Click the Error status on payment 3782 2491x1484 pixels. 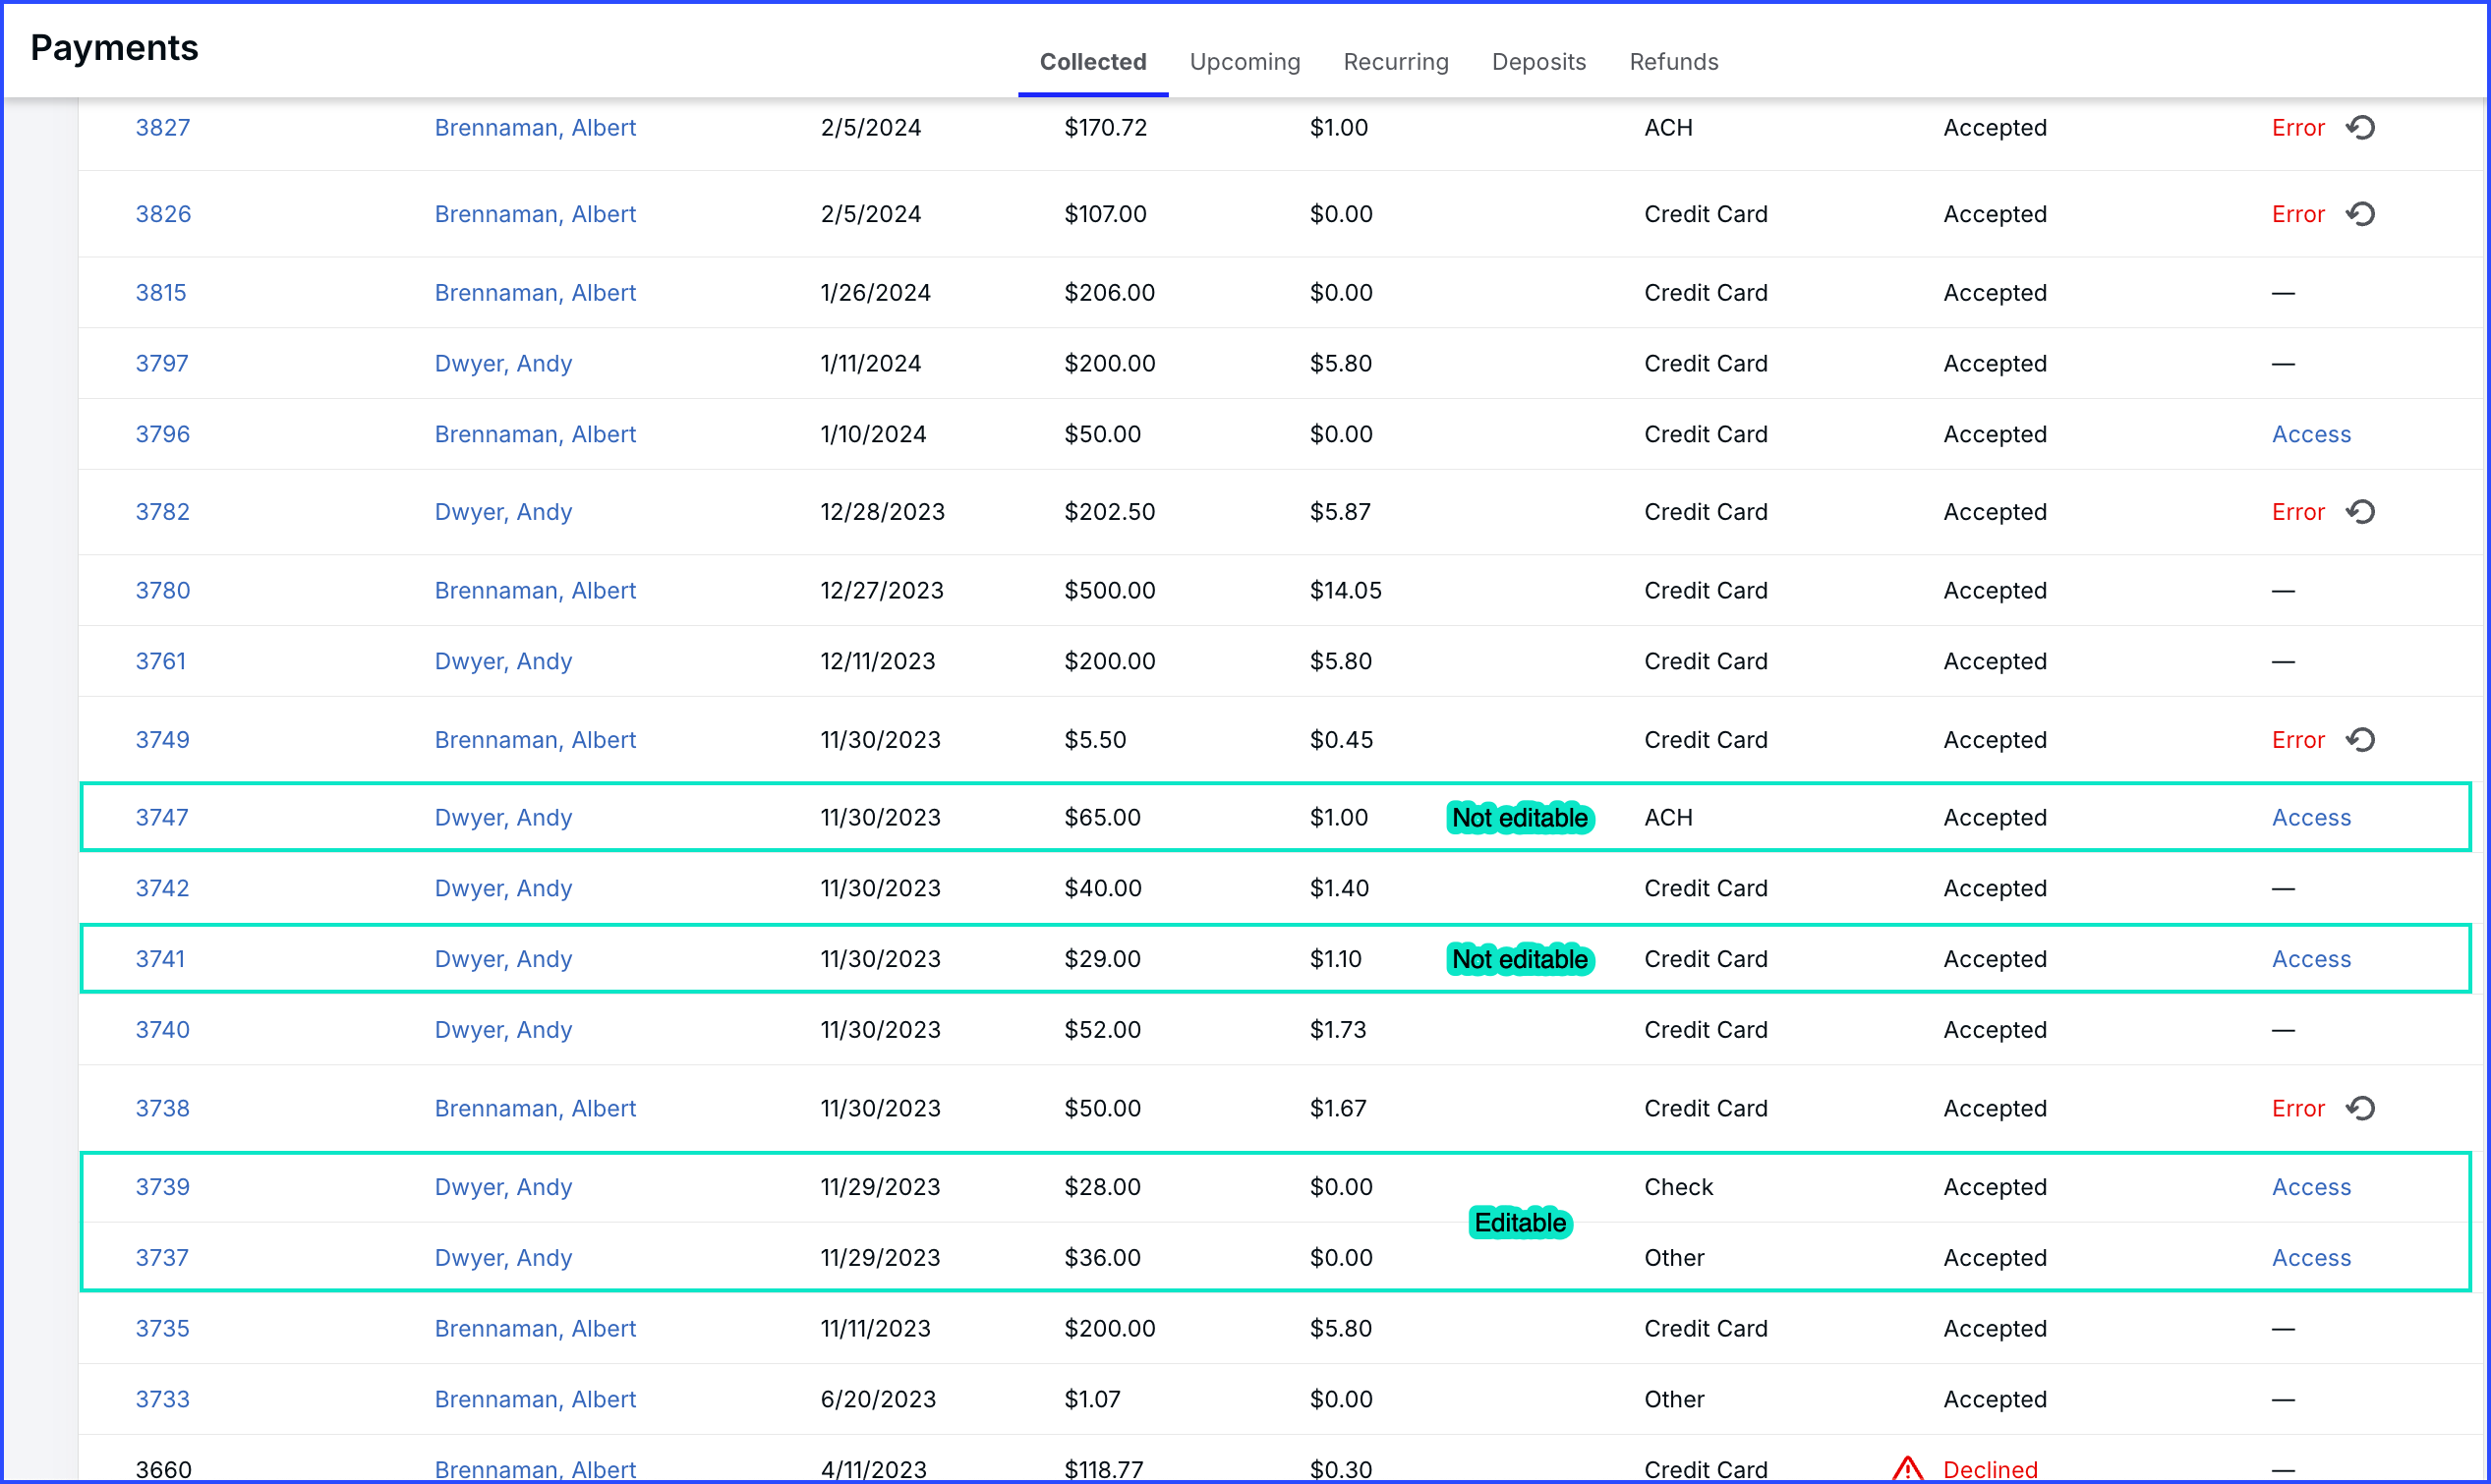pyautogui.click(x=2299, y=512)
